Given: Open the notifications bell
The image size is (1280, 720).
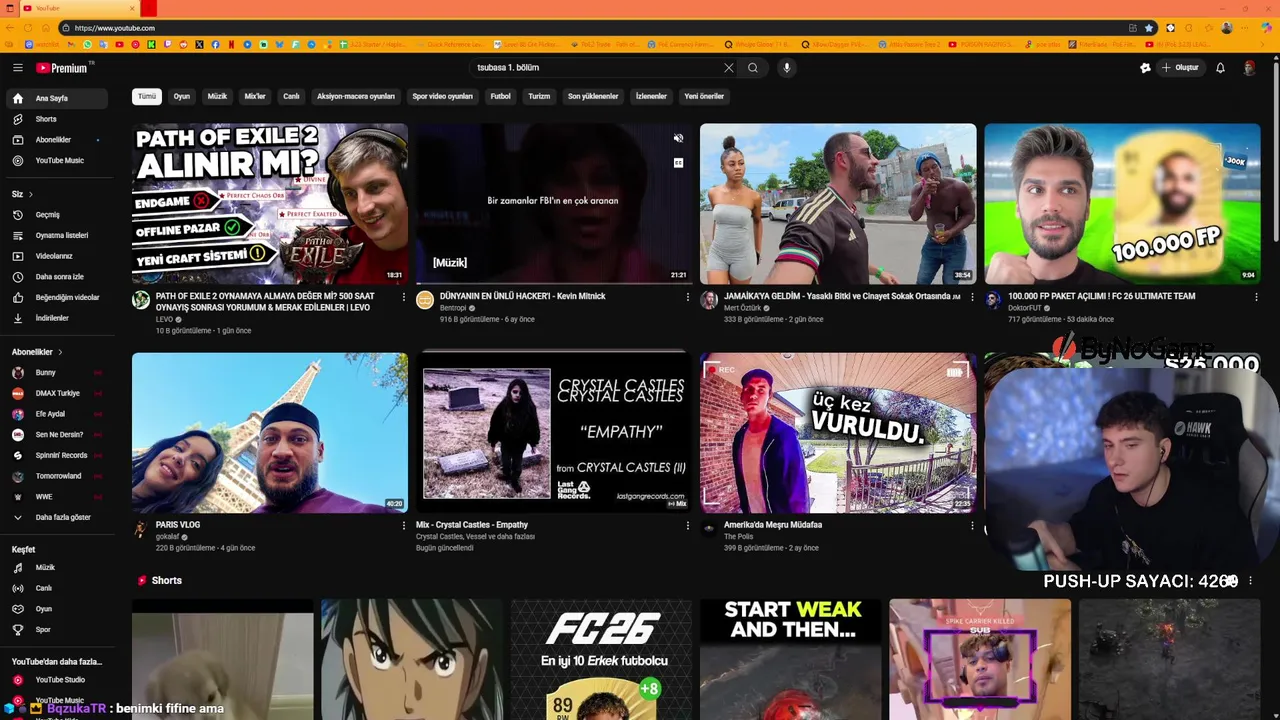Looking at the screenshot, I should [1220, 68].
